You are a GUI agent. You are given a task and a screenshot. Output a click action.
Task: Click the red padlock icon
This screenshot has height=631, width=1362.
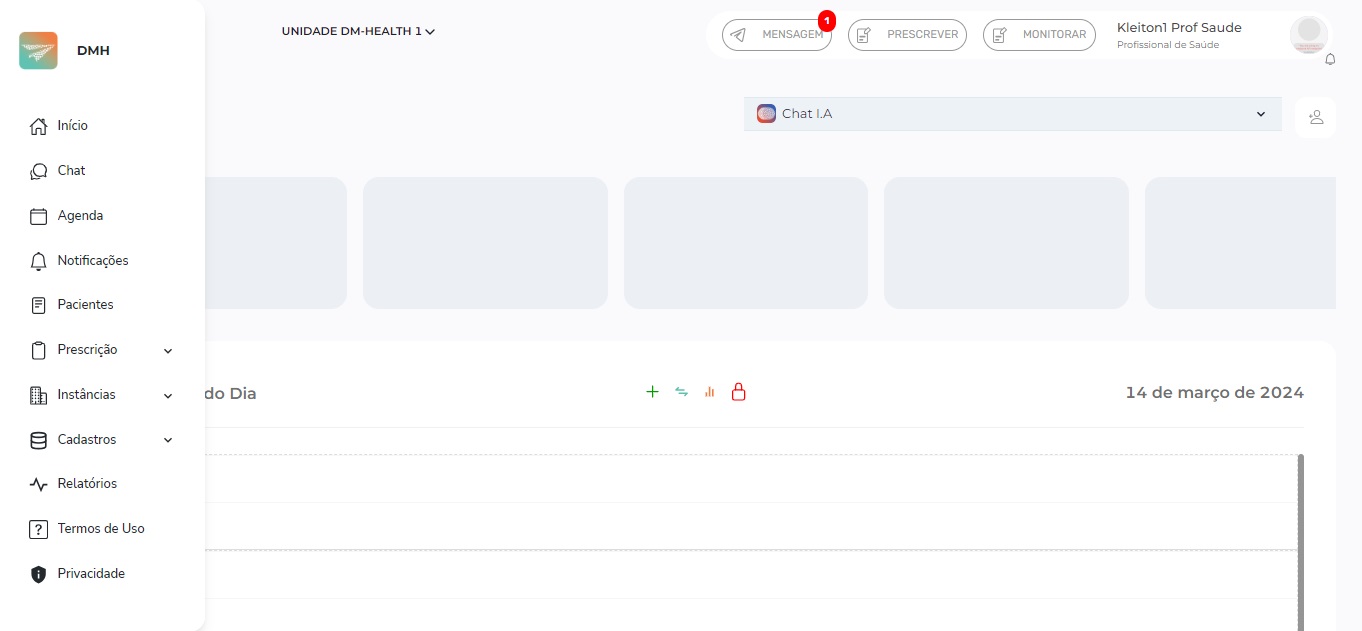[739, 392]
